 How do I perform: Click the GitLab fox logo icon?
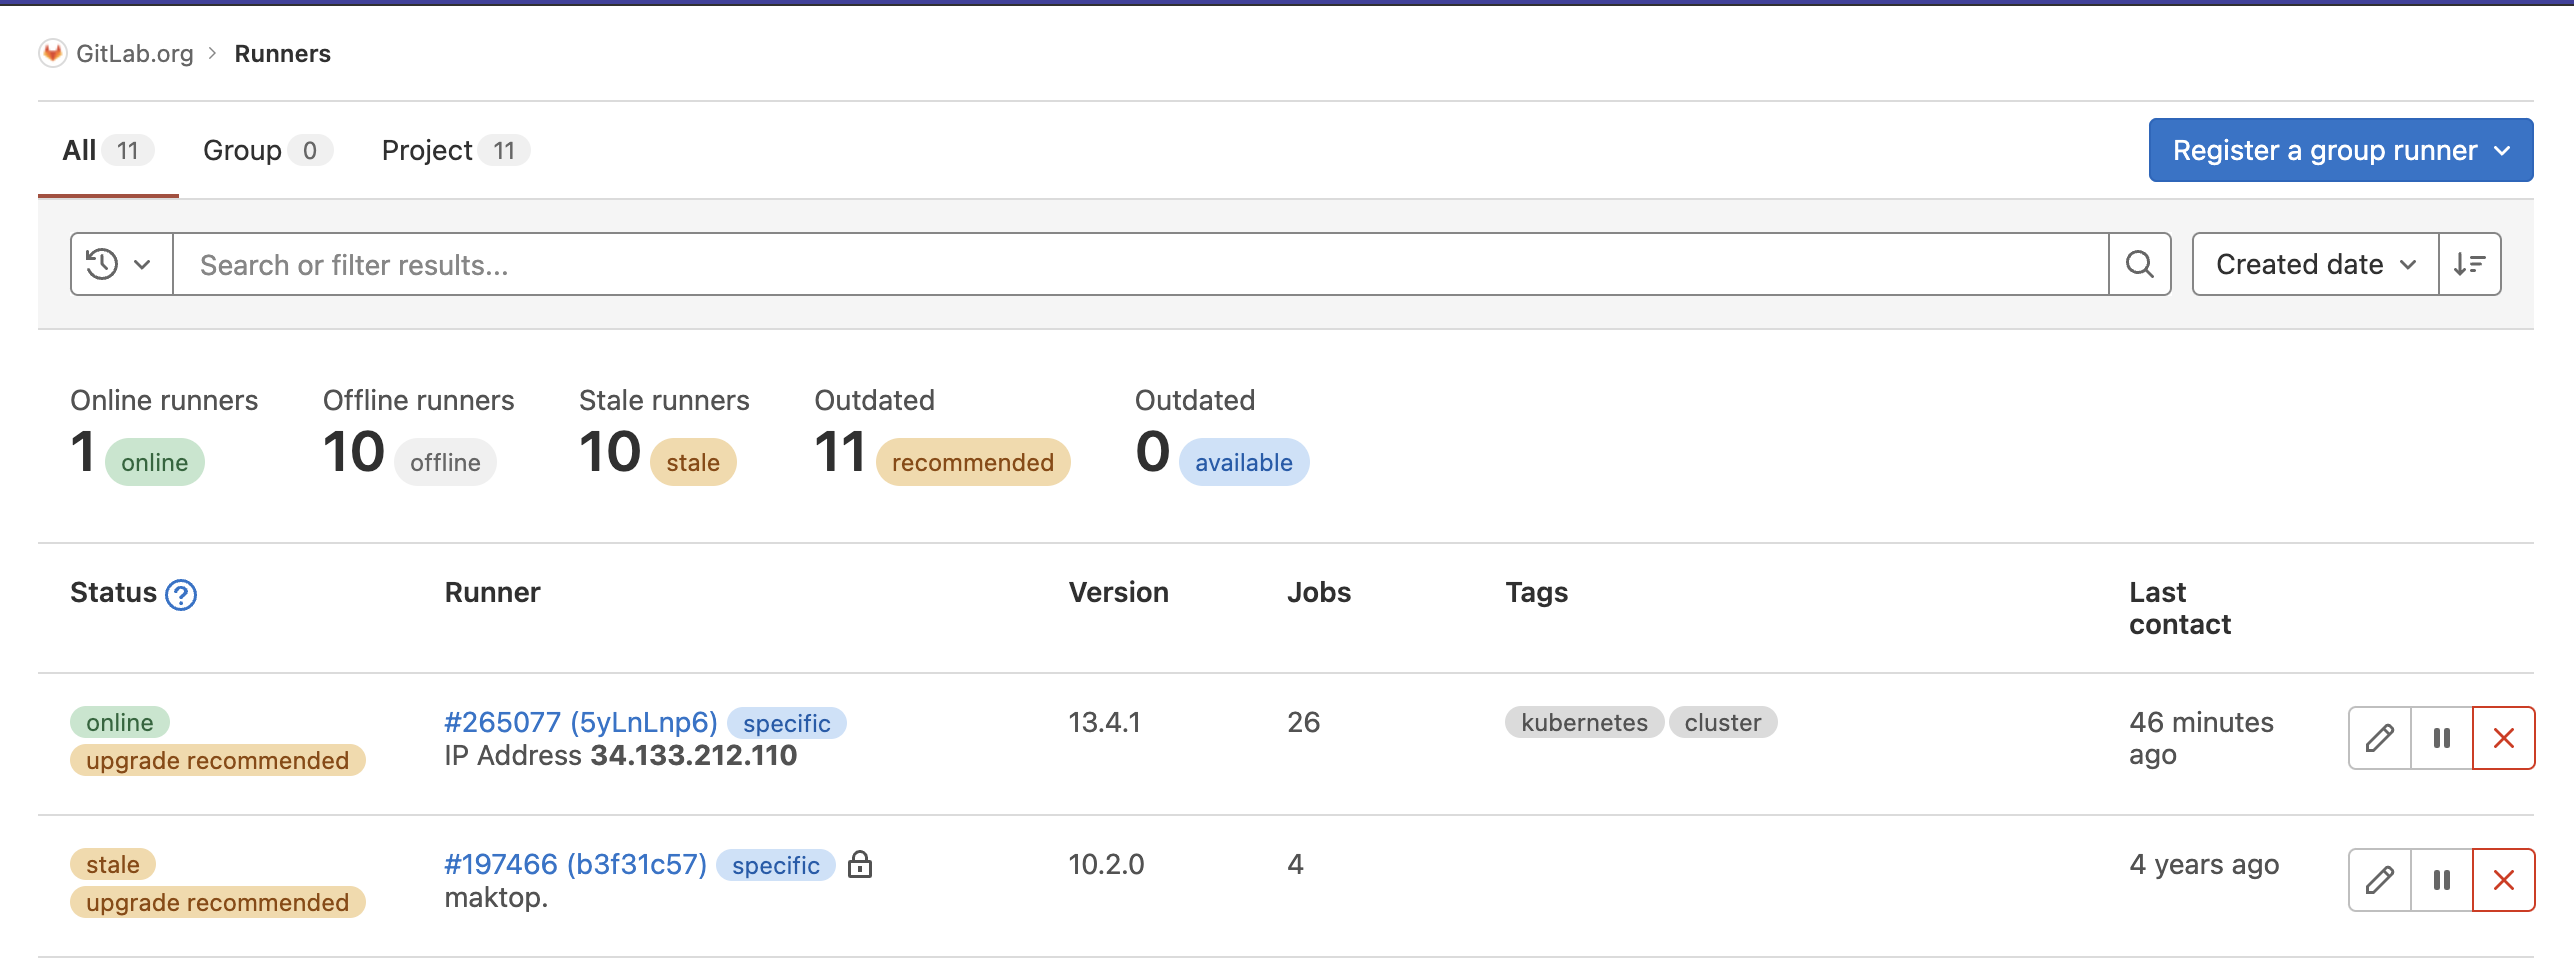[52, 53]
